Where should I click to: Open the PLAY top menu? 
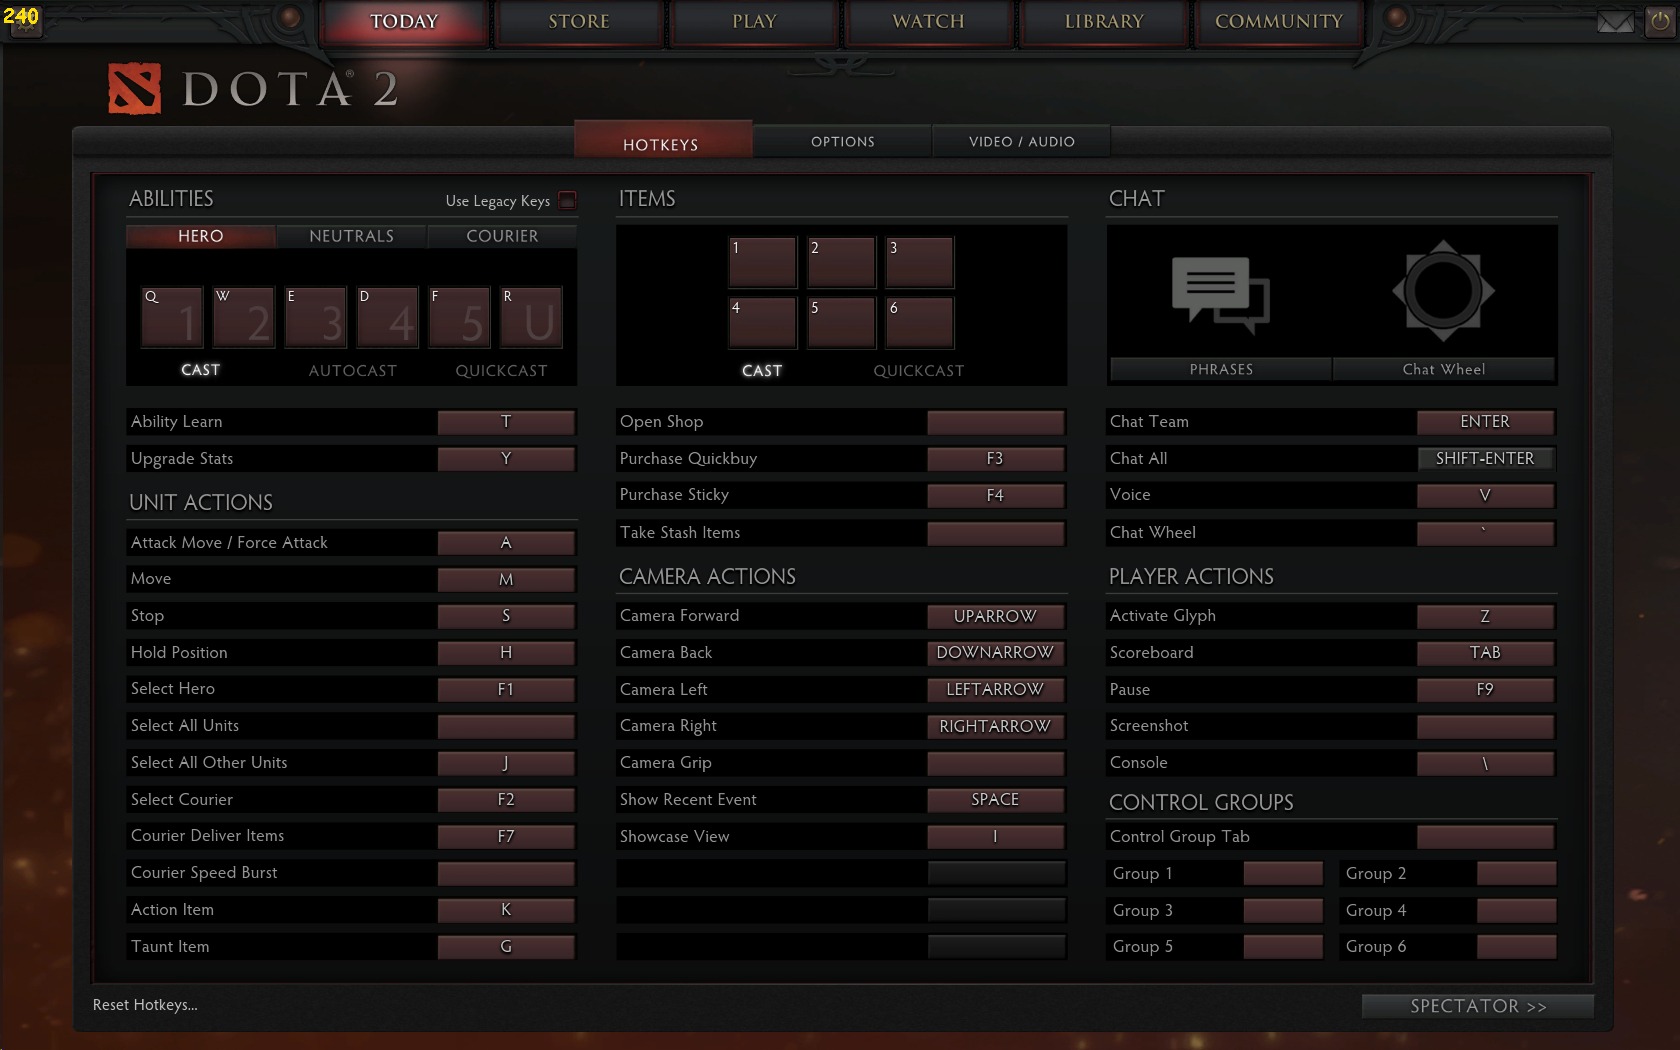(x=754, y=22)
